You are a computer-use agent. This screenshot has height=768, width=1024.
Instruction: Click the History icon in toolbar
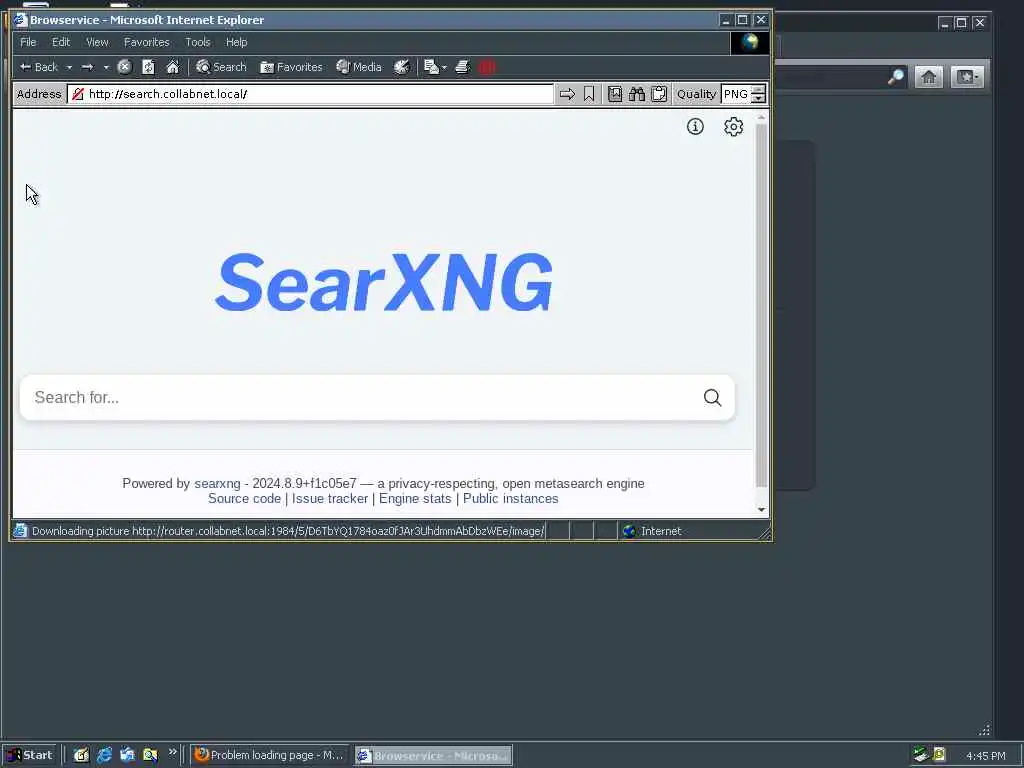pyautogui.click(x=402, y=67)
